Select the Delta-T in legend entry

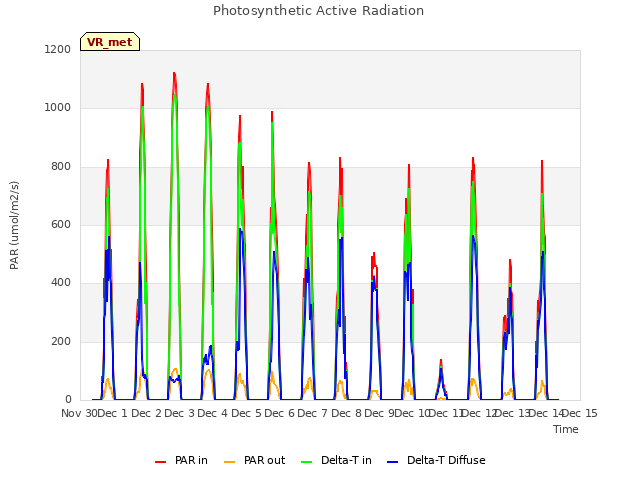(x=336, y=460)
